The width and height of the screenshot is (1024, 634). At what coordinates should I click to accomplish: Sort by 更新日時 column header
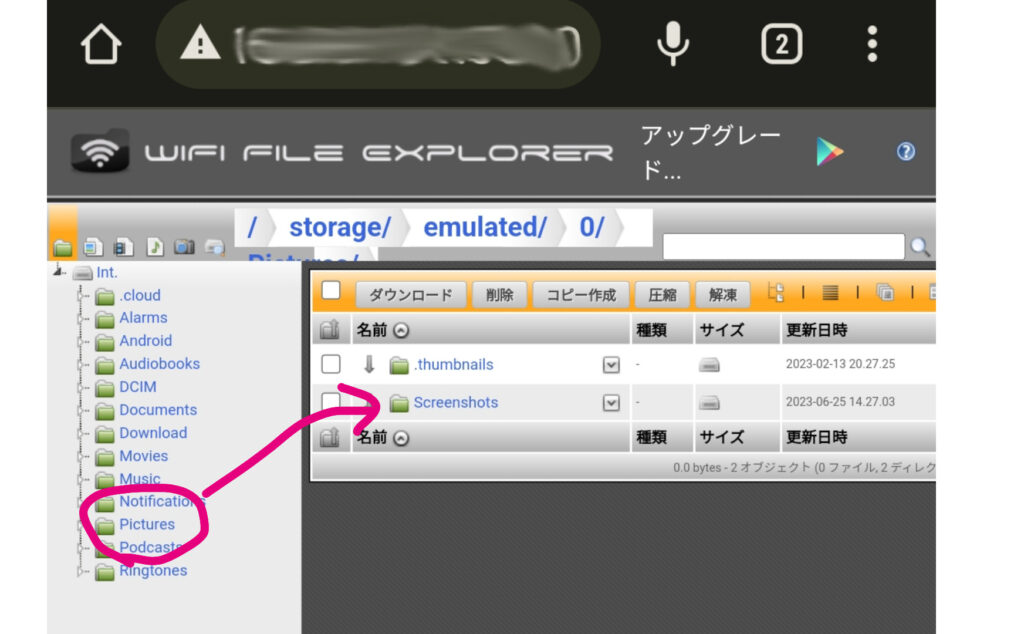pyautogui.click(x=816, y=330)
